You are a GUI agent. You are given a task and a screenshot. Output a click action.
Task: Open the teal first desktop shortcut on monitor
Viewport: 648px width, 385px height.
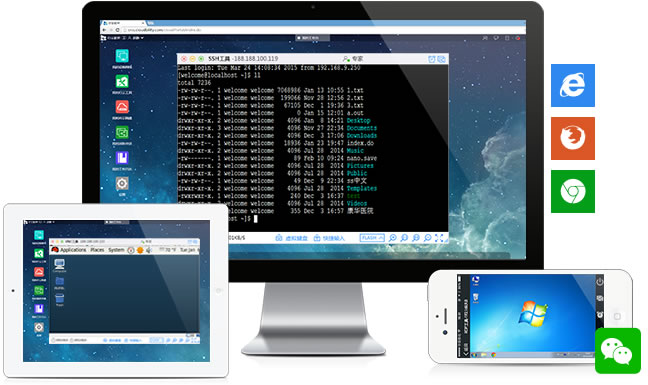coord(122,56)
